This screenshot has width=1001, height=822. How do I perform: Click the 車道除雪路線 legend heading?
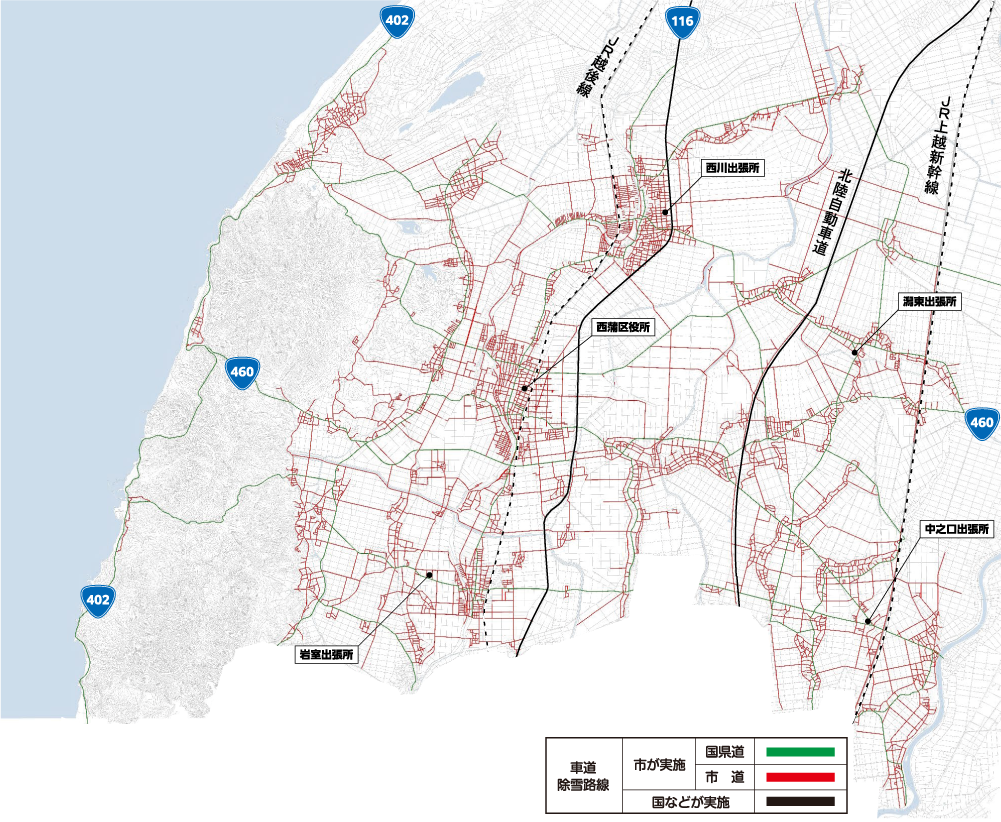point(583,776)
